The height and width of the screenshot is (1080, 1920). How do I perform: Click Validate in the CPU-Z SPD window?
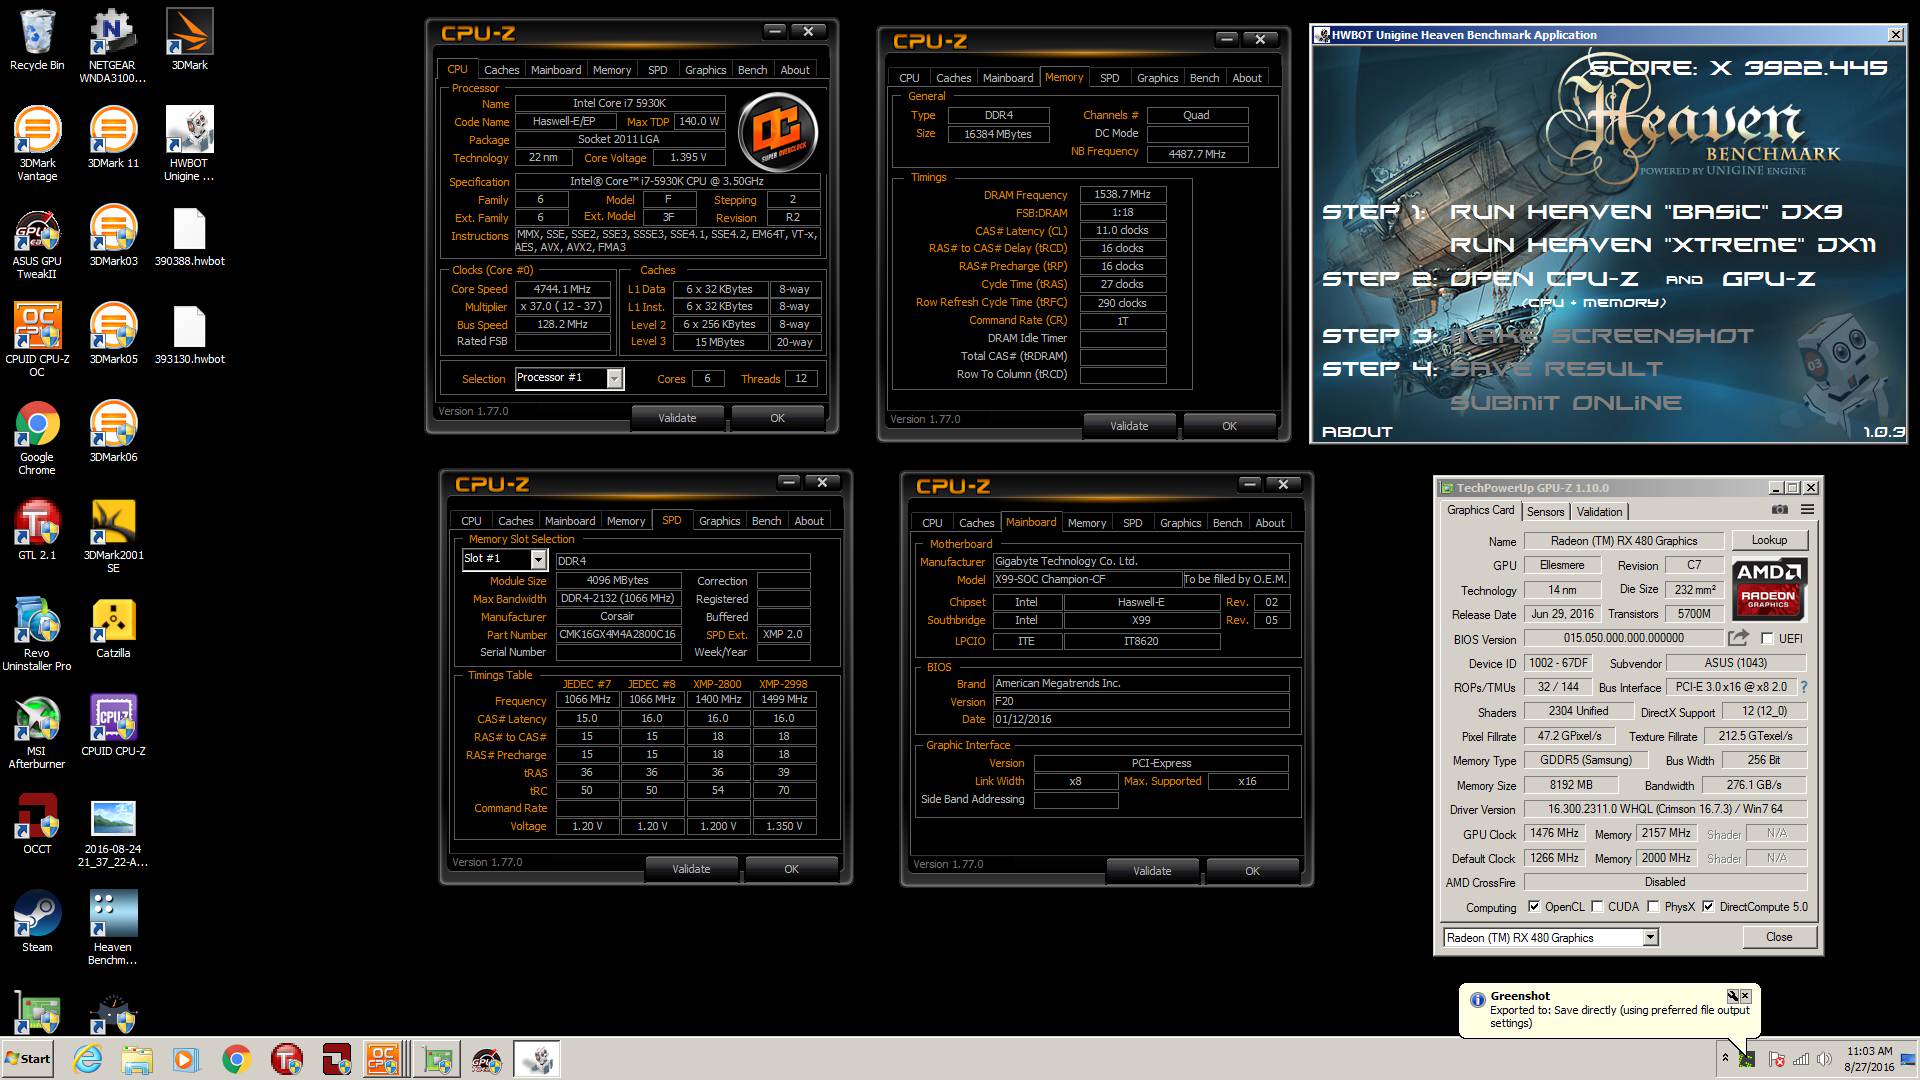point(691,869)
